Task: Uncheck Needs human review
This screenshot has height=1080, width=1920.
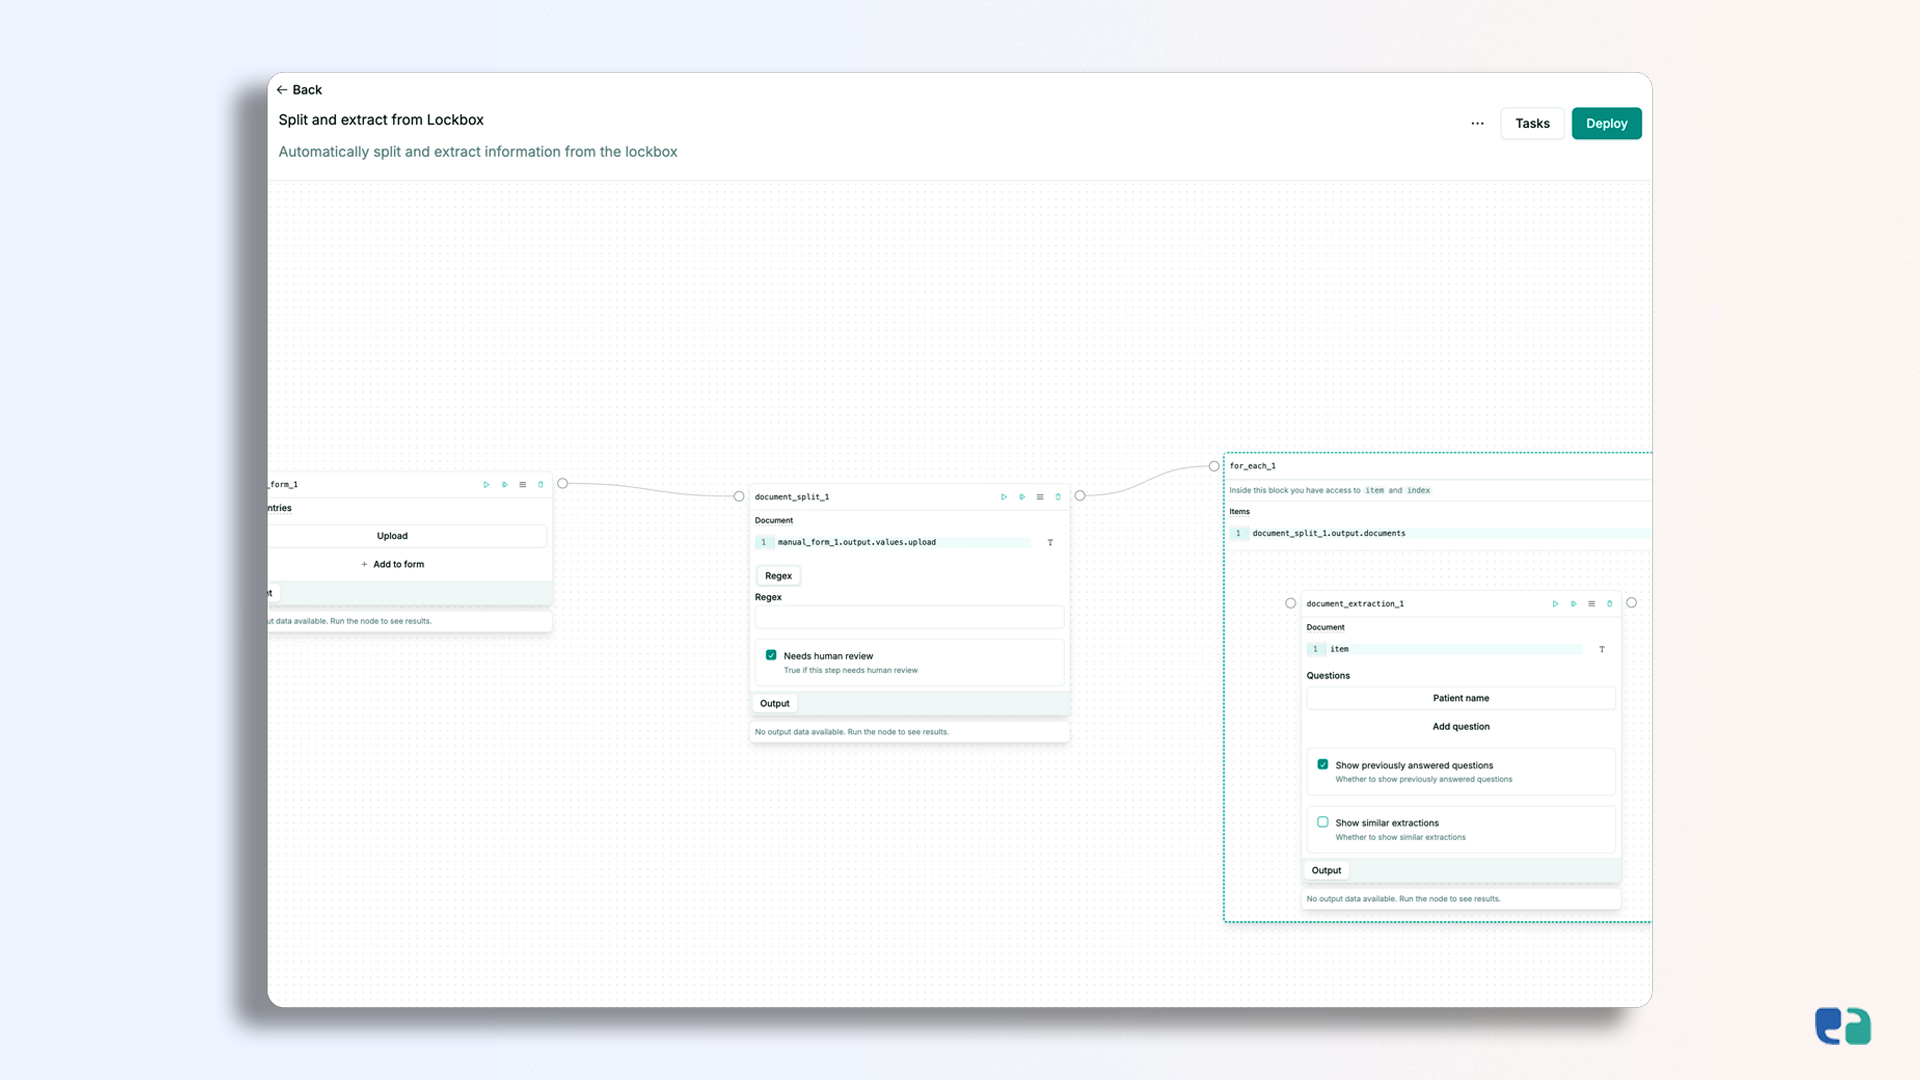Action: 771,656
